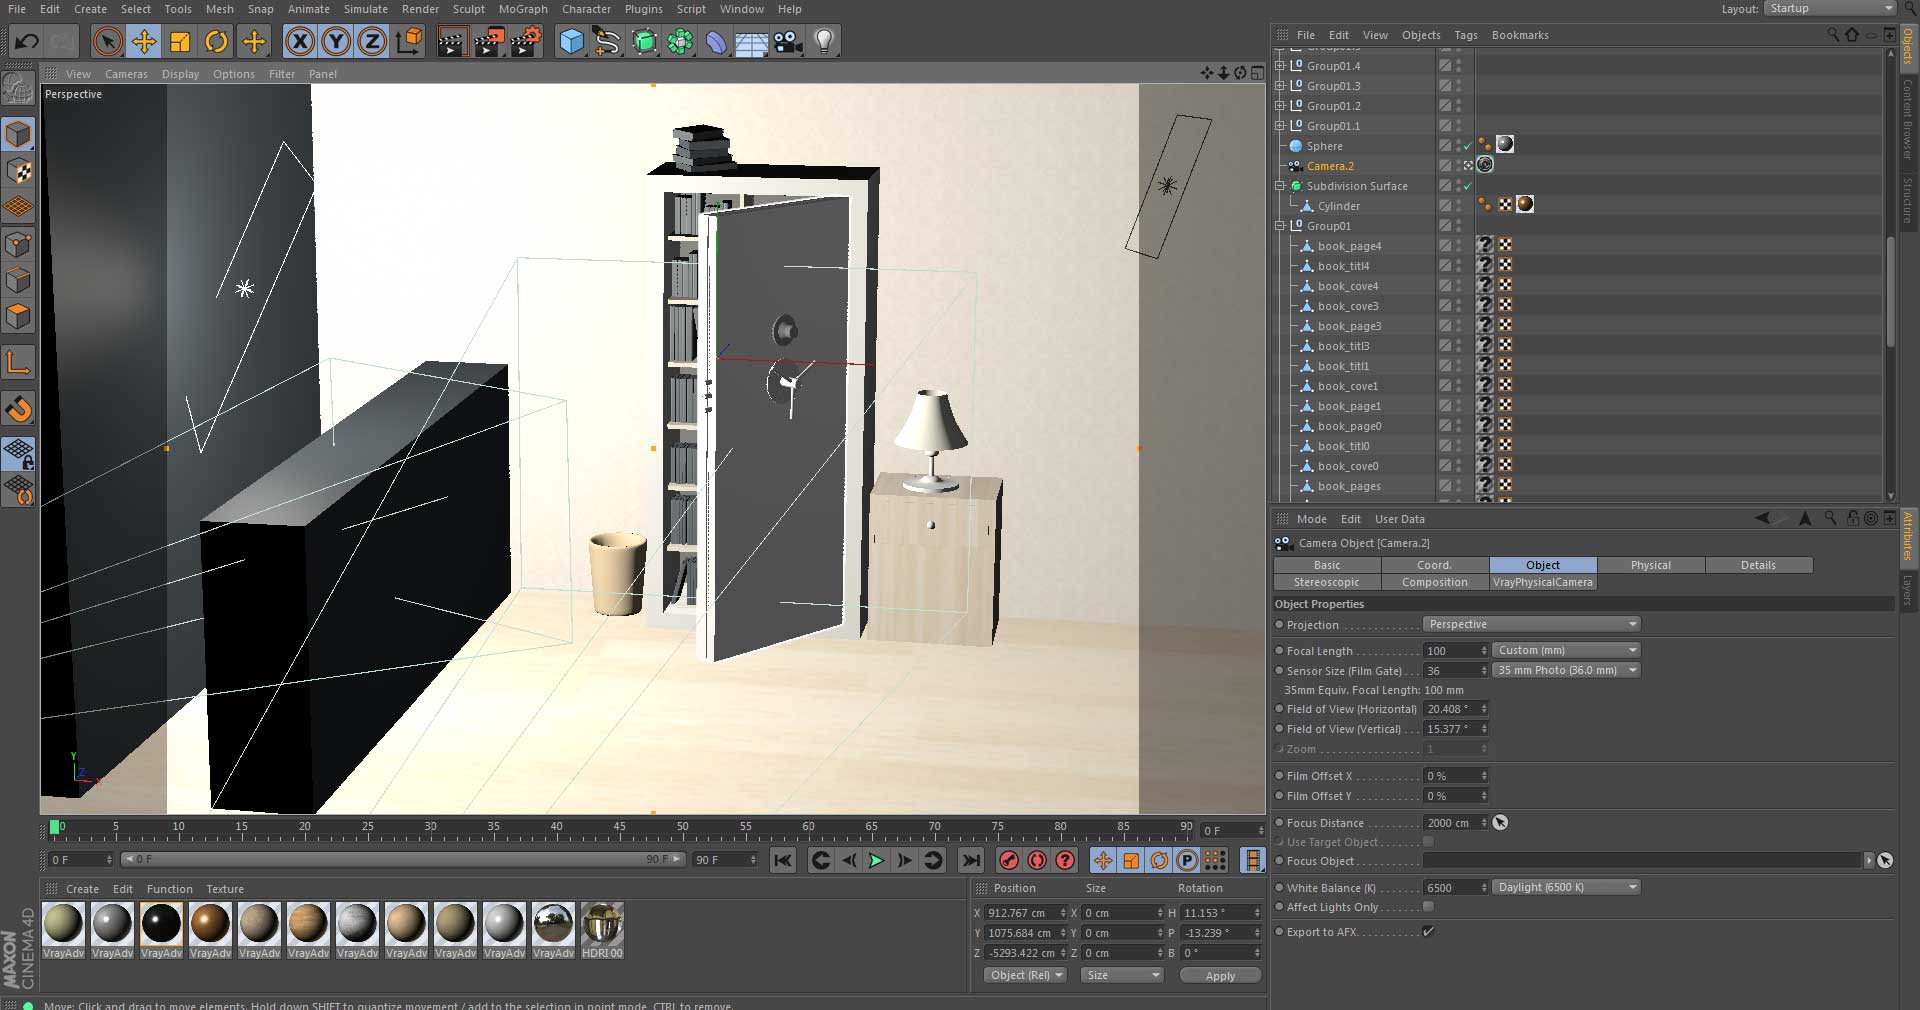Toggle Subdivision Surface enabled checkmark
Screen dimensions: 1920x1010
pyautogui.click(x=1467, y=186)
